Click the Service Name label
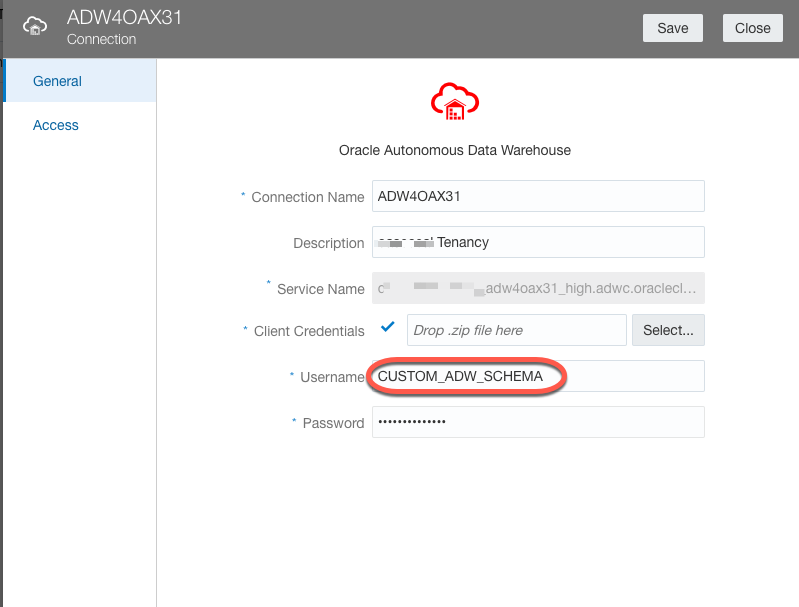799x607 pixels. tap(321, 289)
